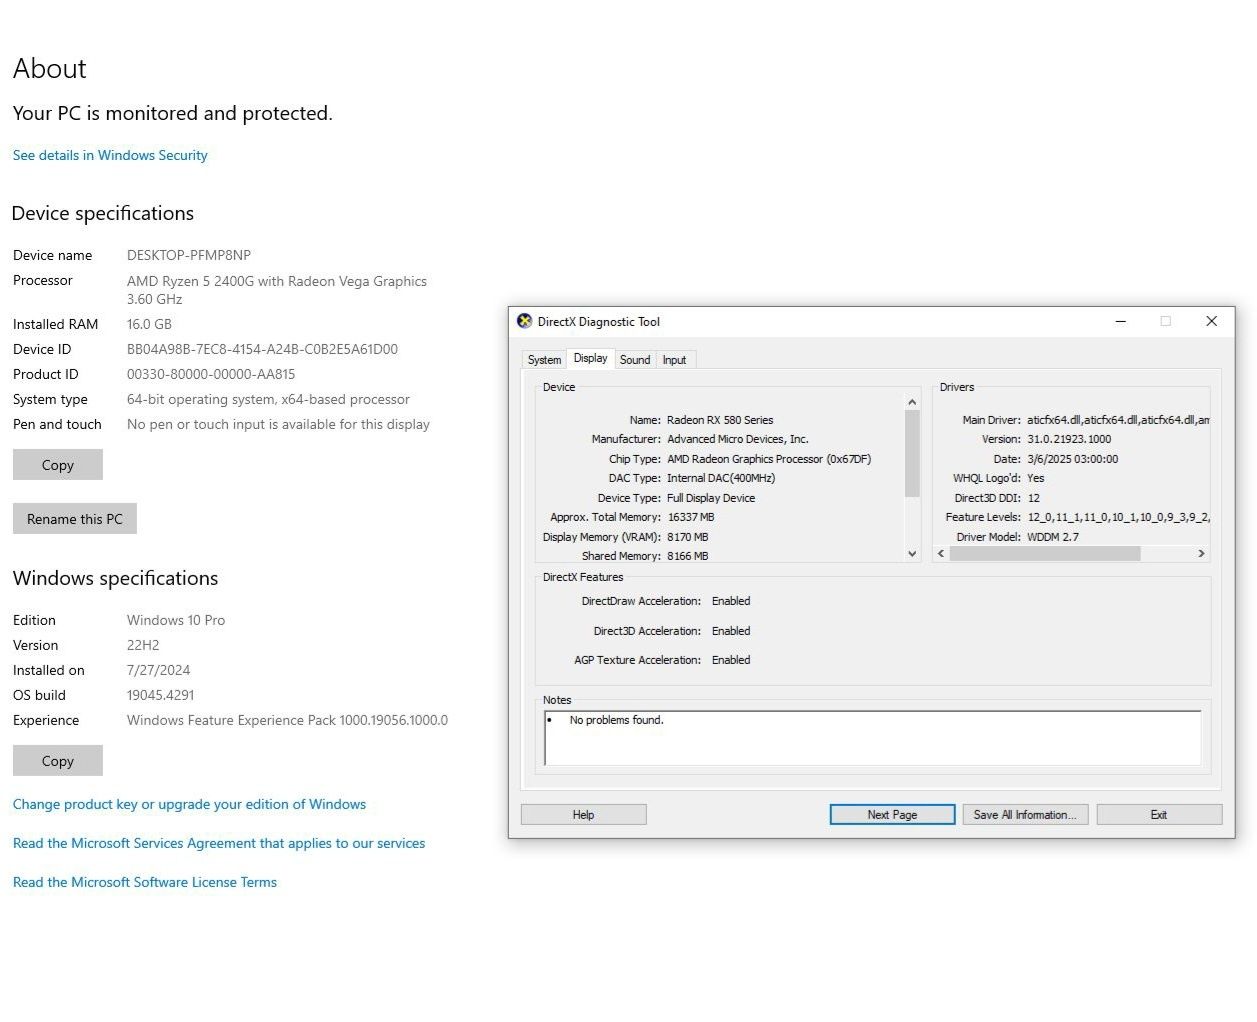
Task: Click the Product ID value 00330-80000-00000-AA815
Action: click(x=211, y=374)
